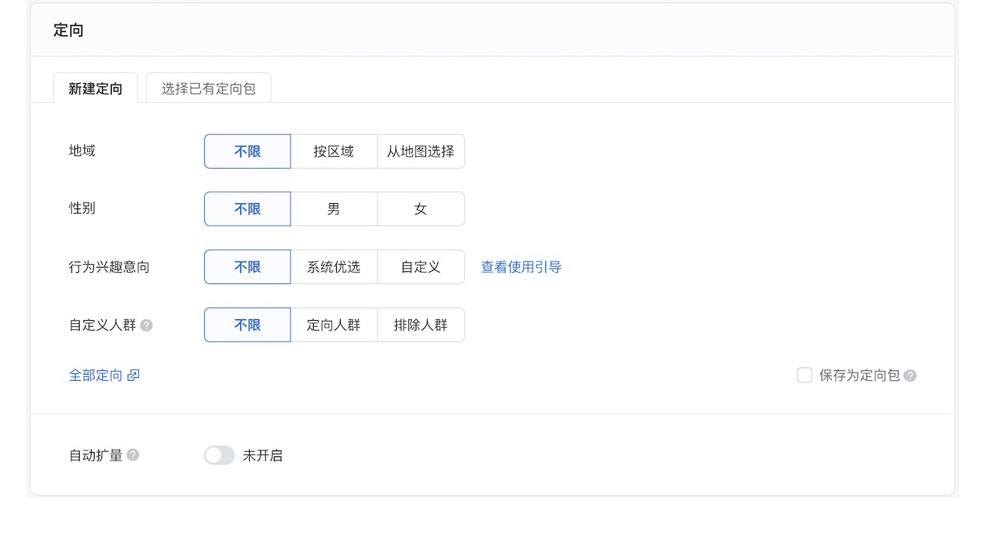Click the 性别 row label
This screenshot has width=1000, height=560.
tap(82, 208)
